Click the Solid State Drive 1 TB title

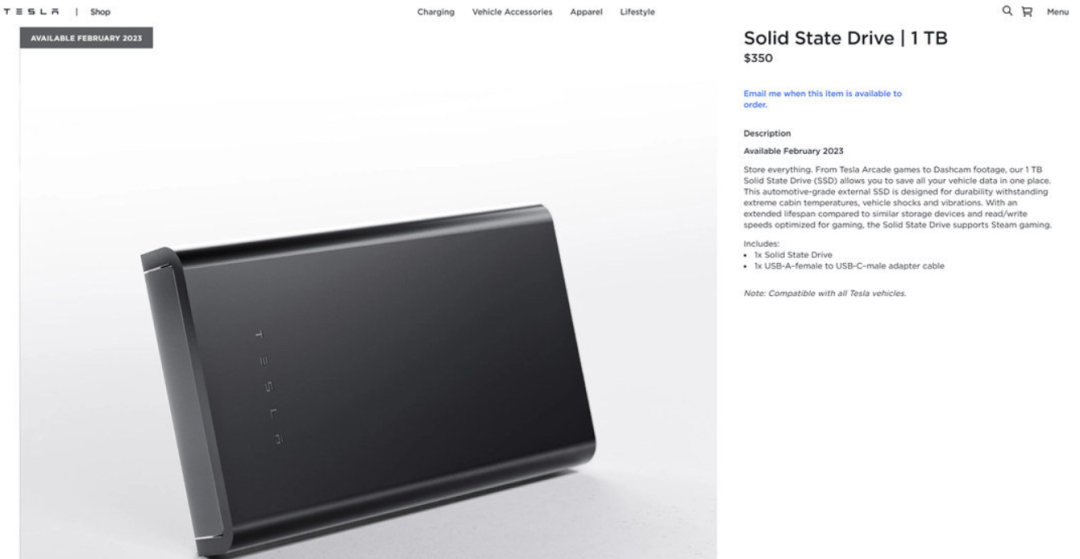coord(845,38)
